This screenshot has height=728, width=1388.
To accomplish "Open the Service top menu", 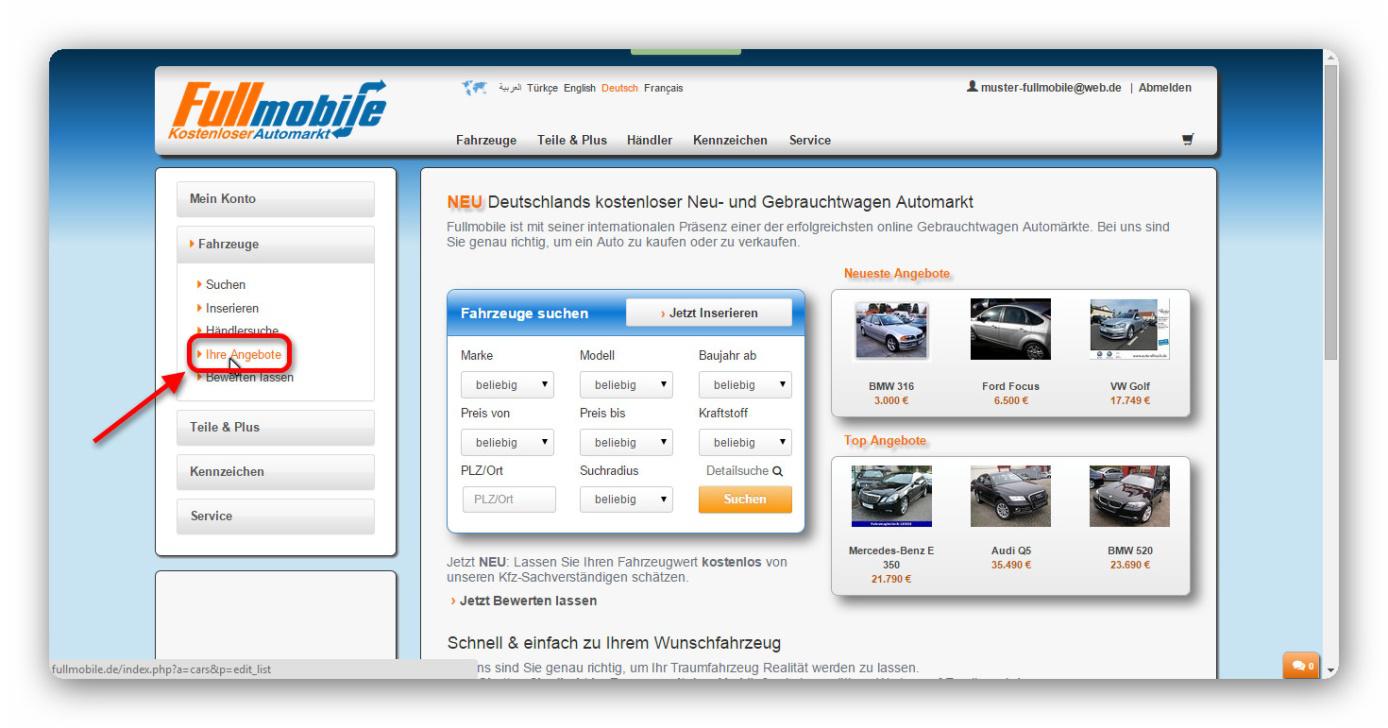I will (810, 140).
